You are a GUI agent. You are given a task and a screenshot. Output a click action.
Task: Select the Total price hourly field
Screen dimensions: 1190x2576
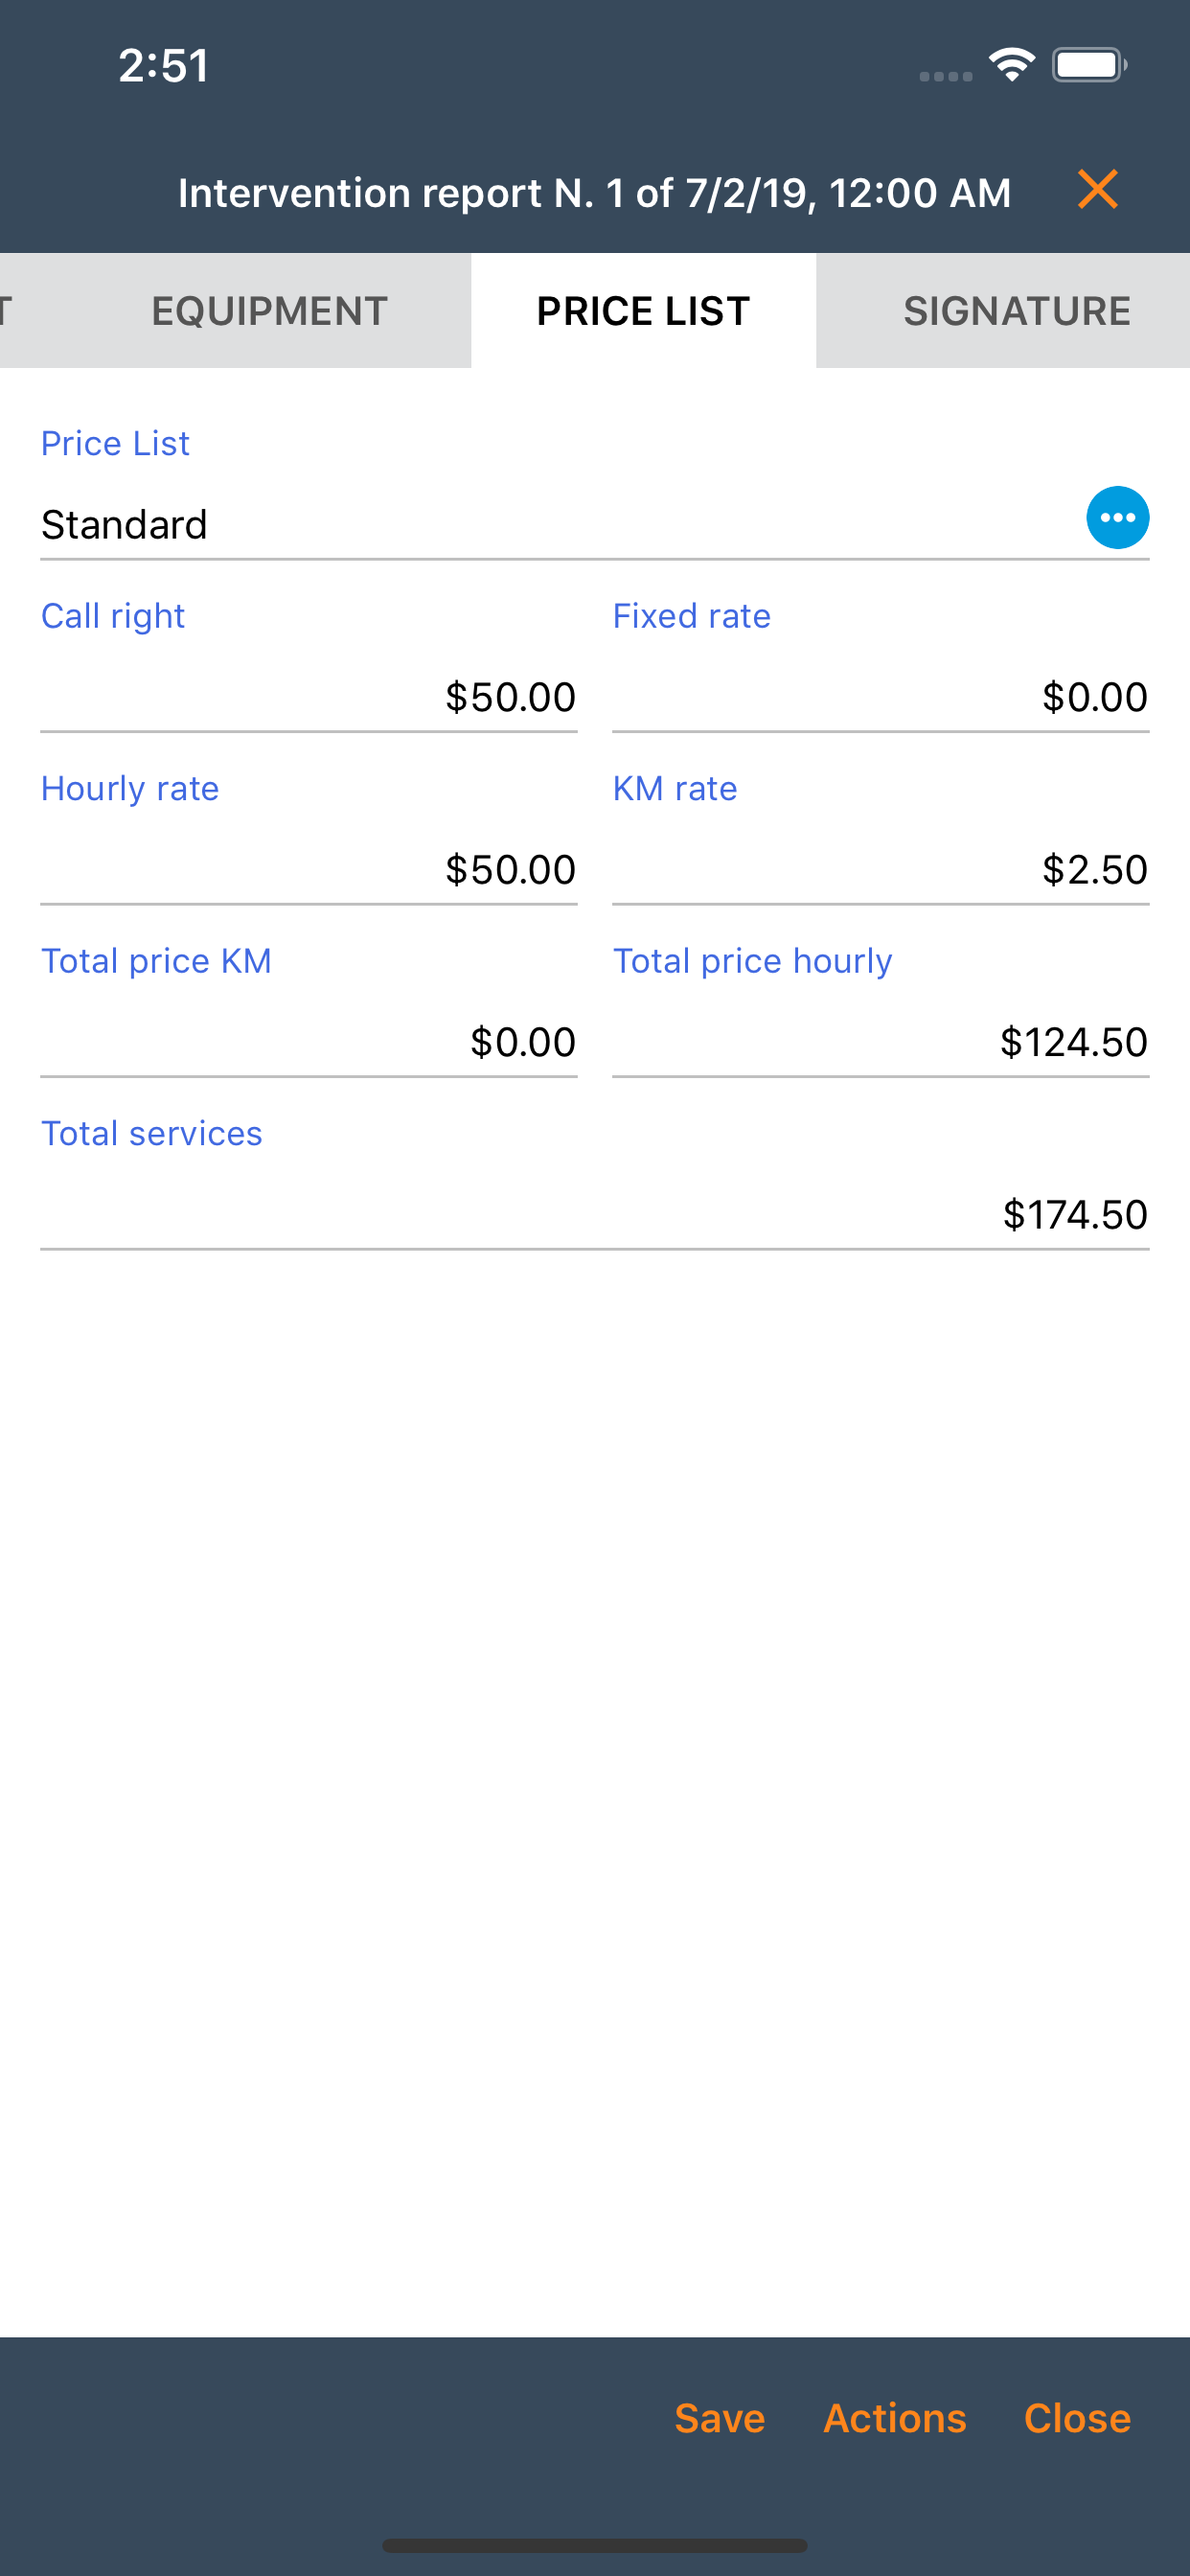pos(880,1042)
